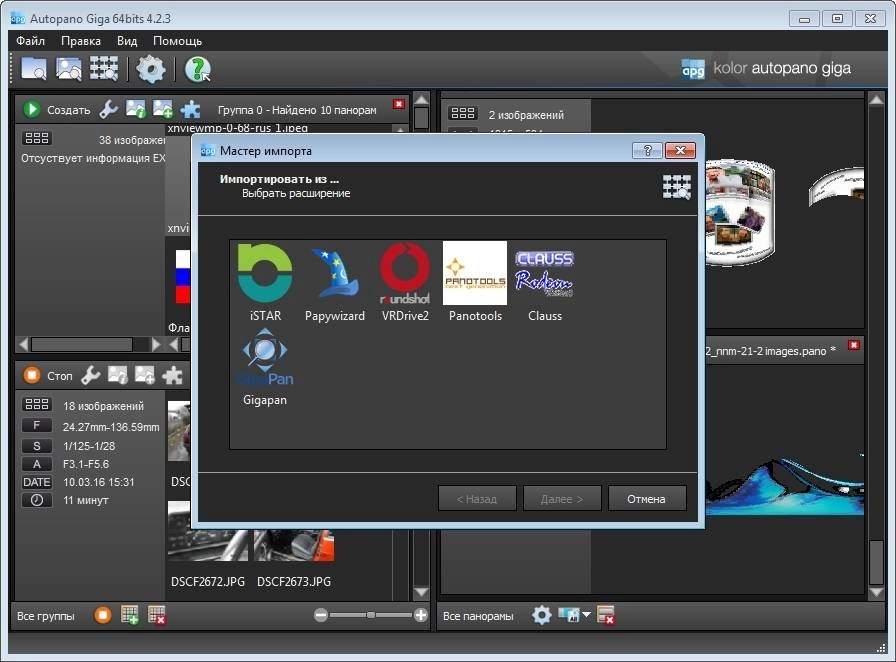Open the Файл menu
896x662 pixels.
tap(30, 41)
